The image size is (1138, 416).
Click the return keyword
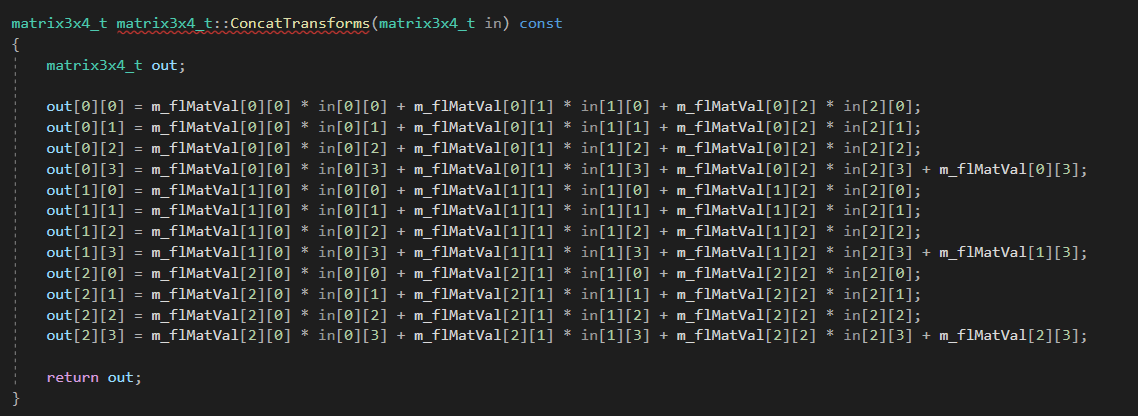[73, 378]
